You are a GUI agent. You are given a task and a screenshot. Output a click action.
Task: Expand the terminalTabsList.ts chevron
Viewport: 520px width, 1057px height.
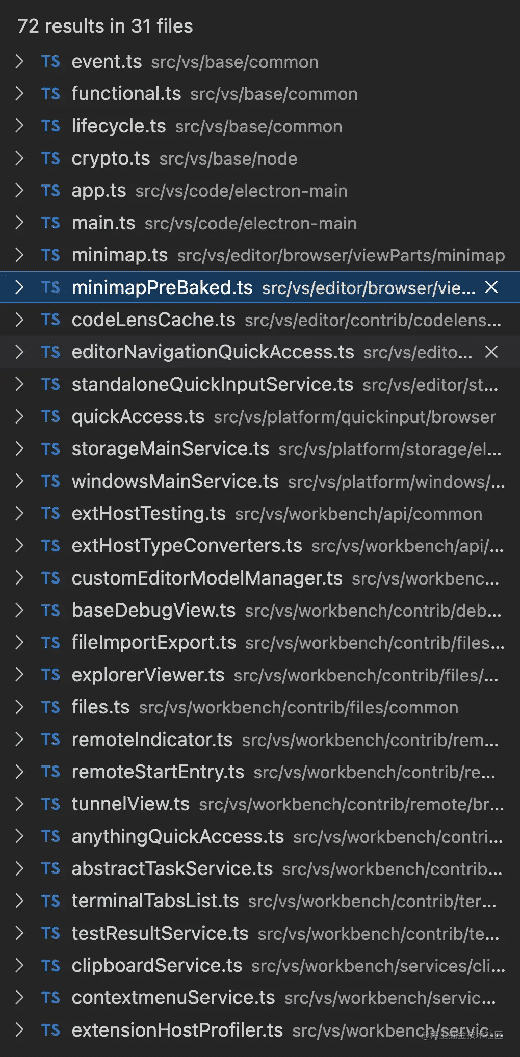[x=19, y=901]
